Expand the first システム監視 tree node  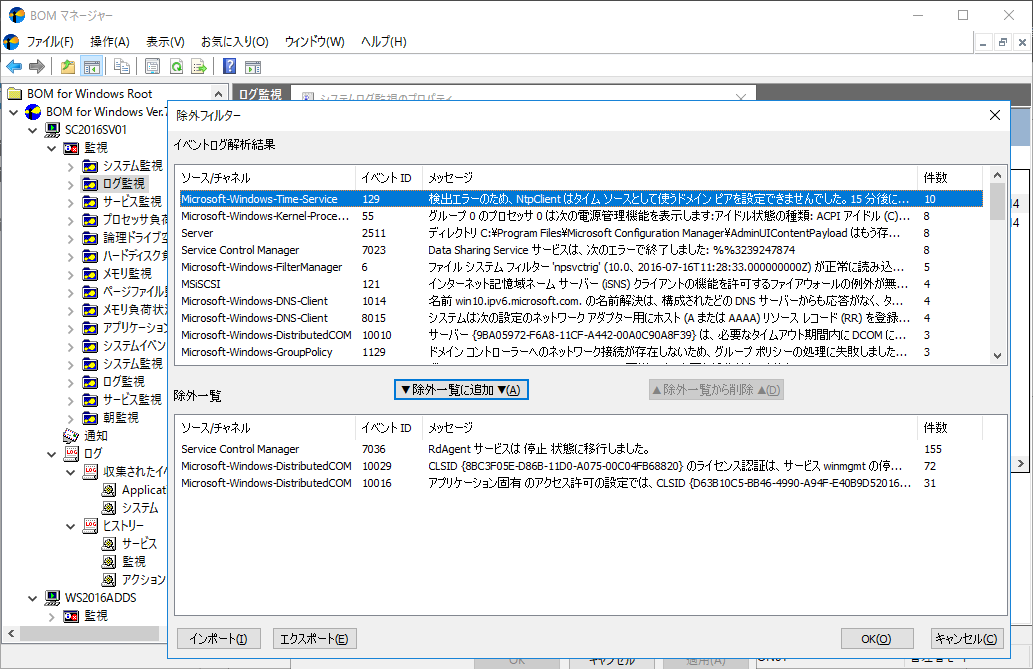[x=71, y=166]
